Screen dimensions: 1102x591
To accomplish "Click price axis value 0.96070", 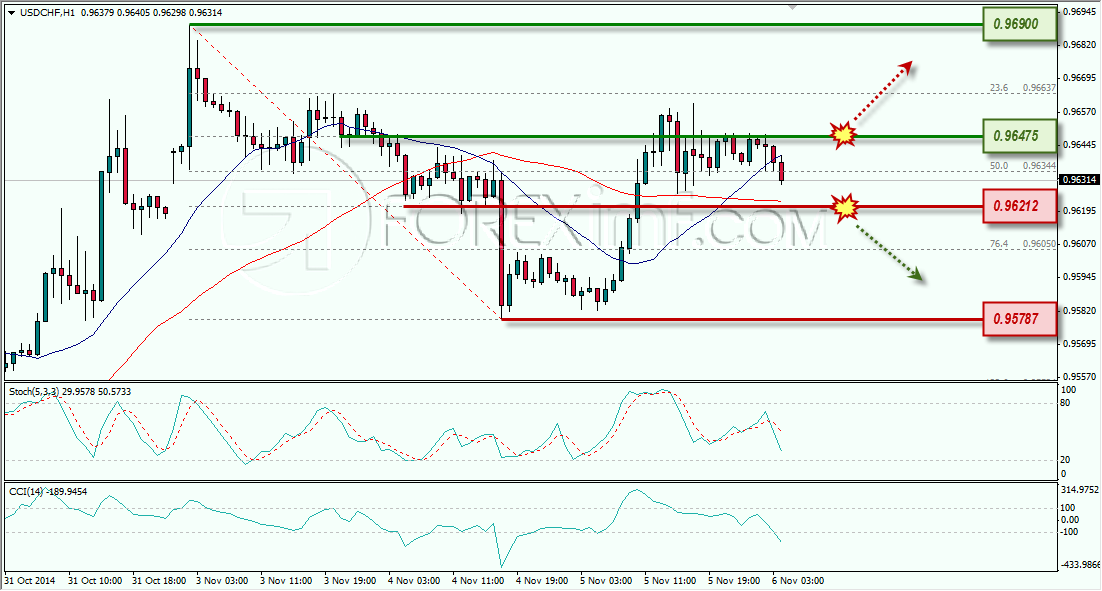I will pos(1080,244).
